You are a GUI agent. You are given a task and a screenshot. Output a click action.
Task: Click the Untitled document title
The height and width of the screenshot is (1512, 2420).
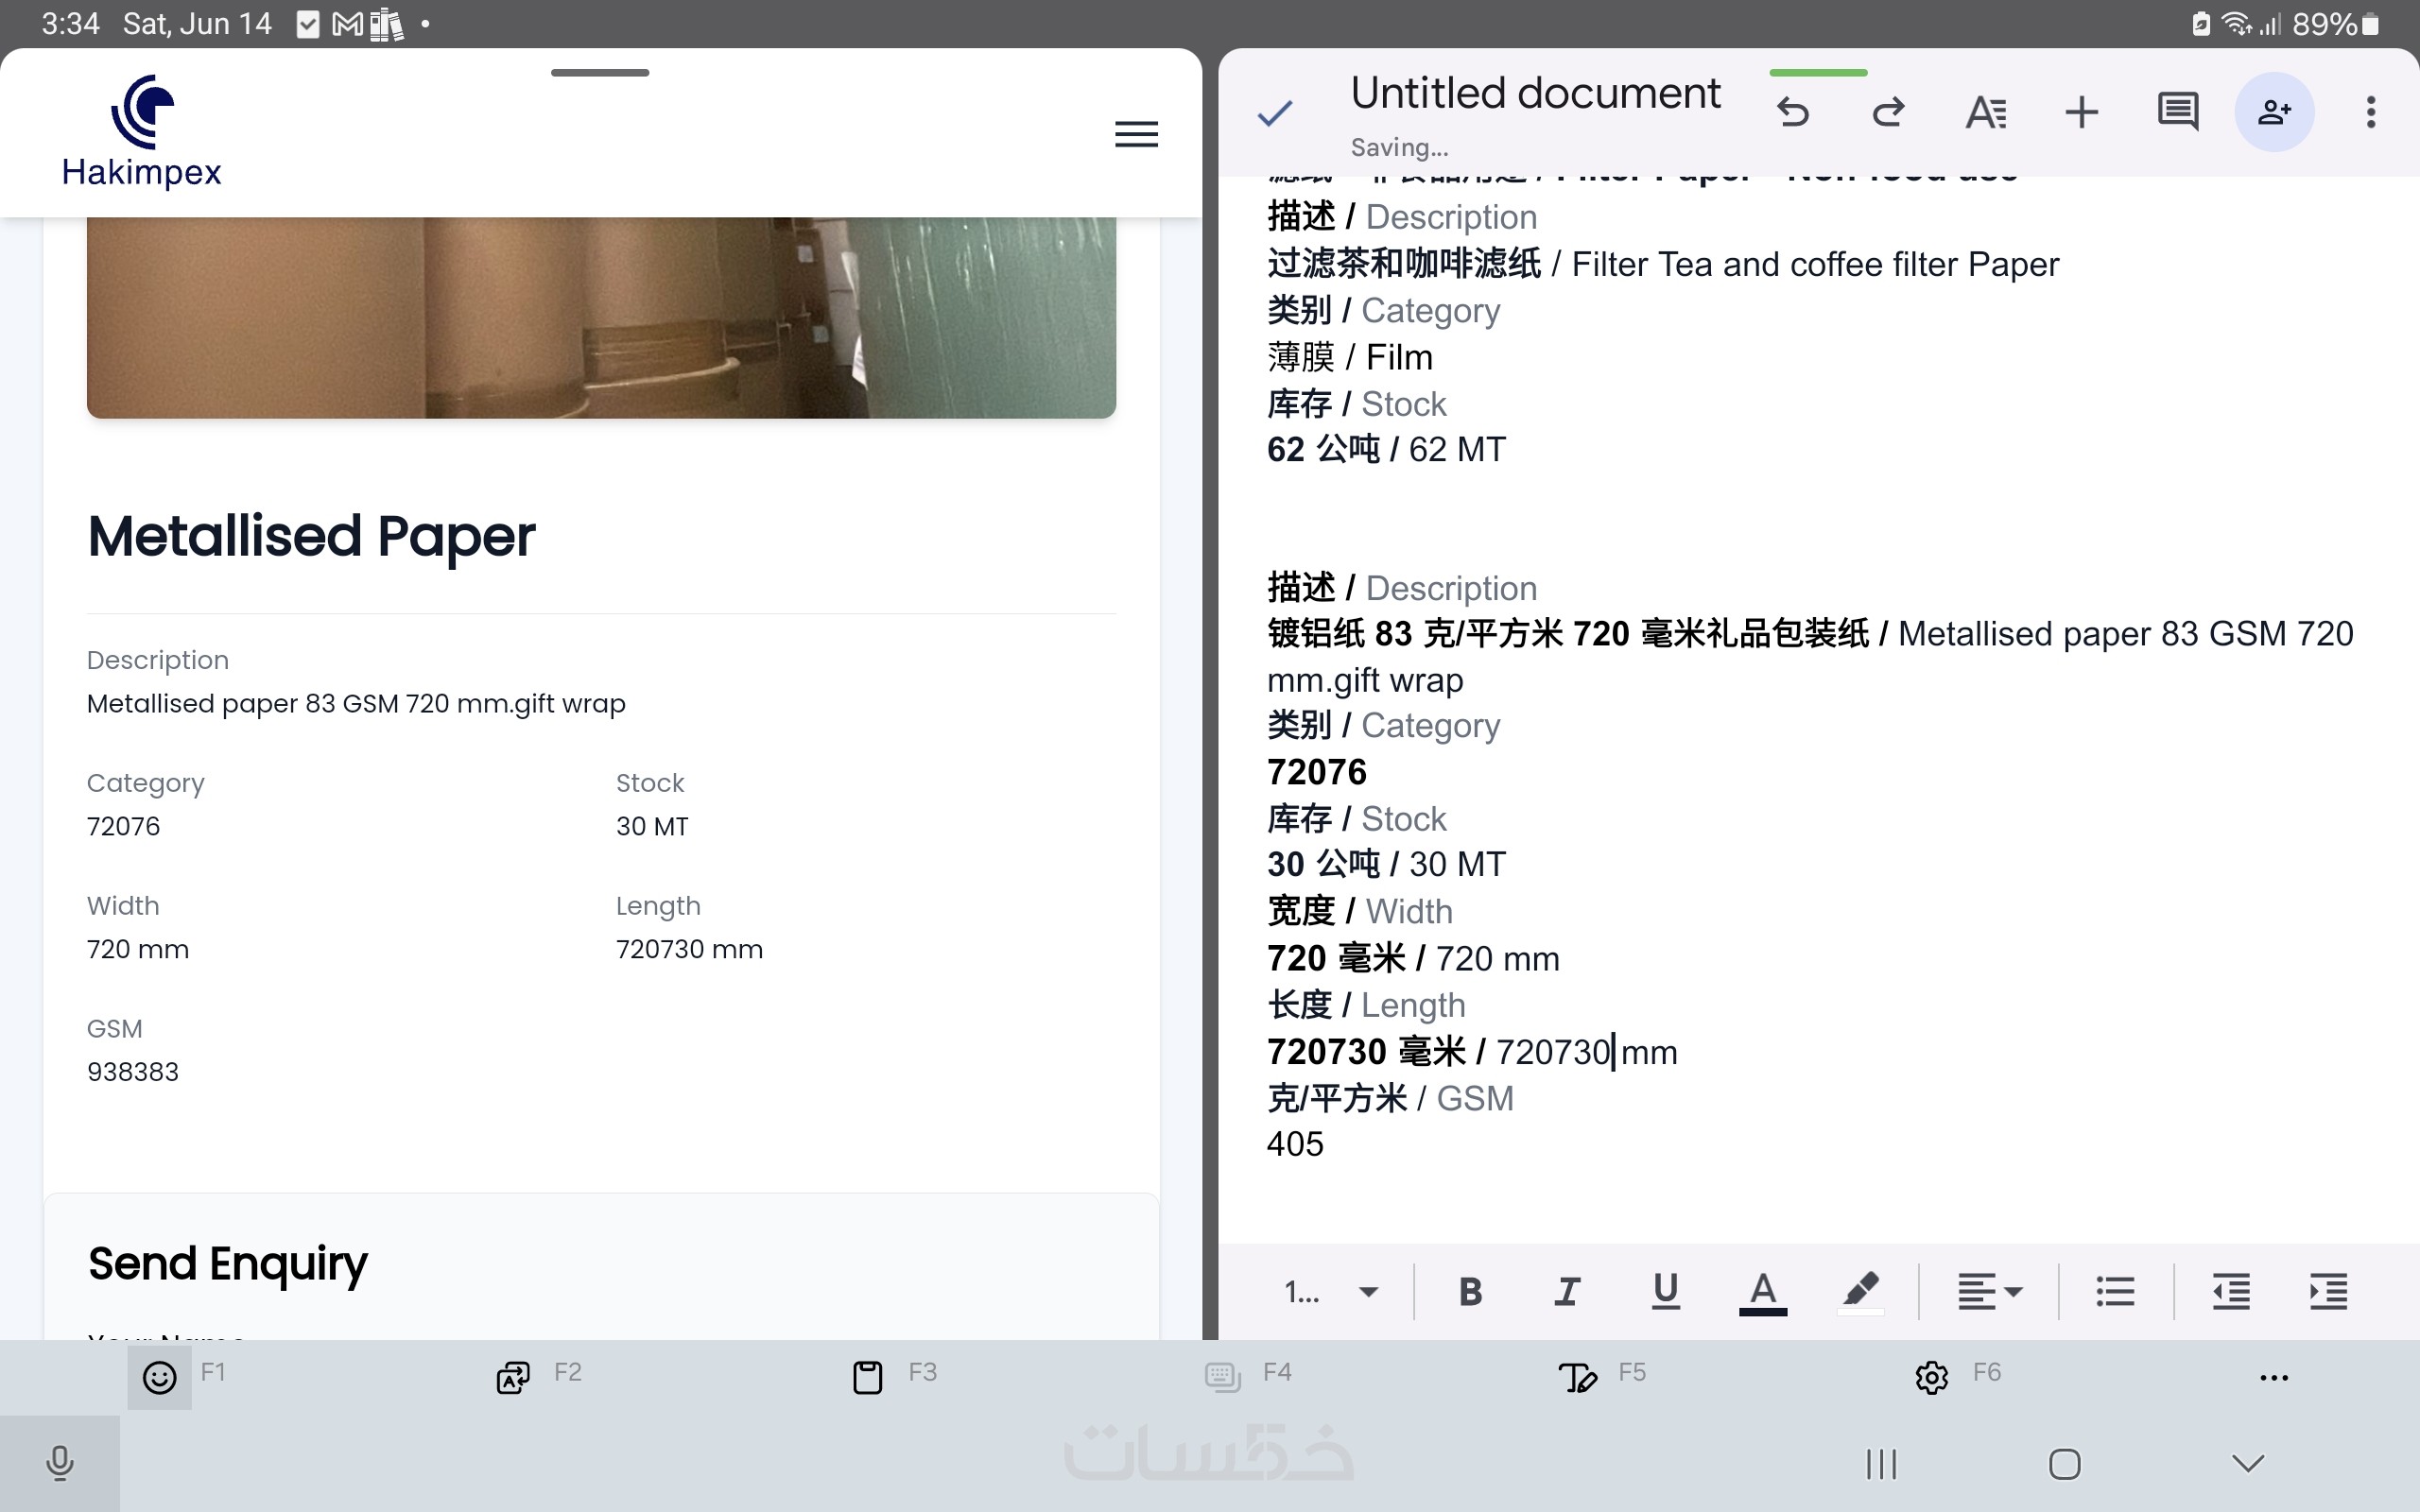1535,94
